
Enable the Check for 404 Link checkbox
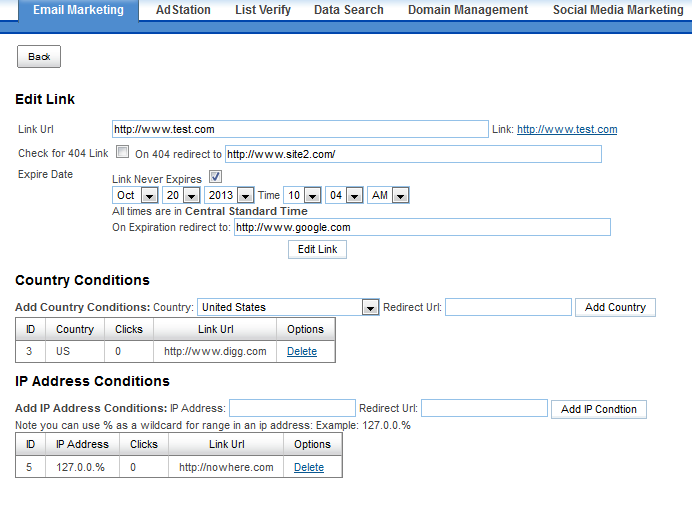[122, 152]
